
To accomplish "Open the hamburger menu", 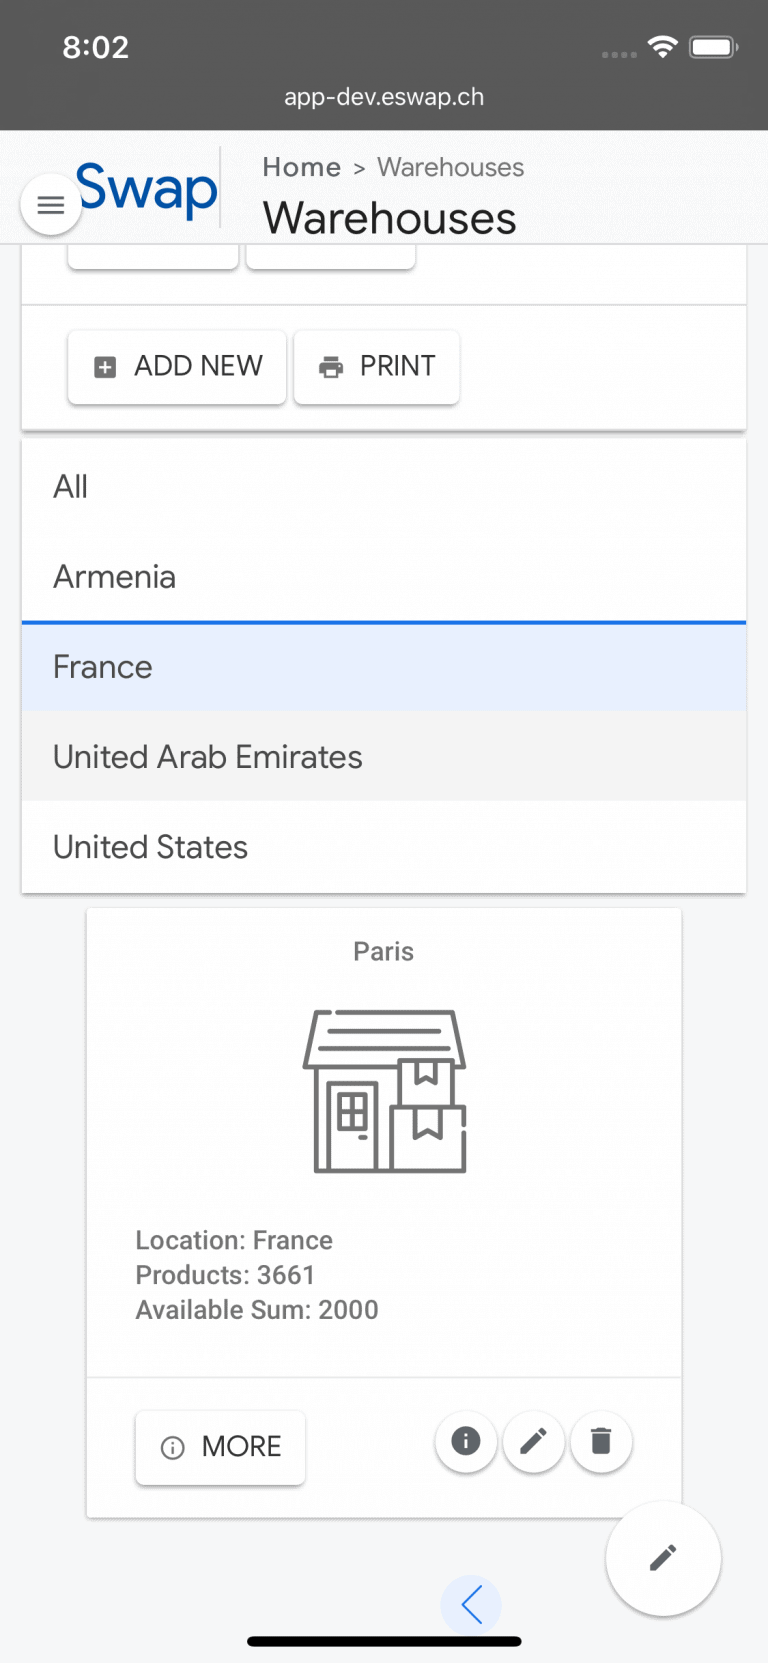I will coord(50,205).
